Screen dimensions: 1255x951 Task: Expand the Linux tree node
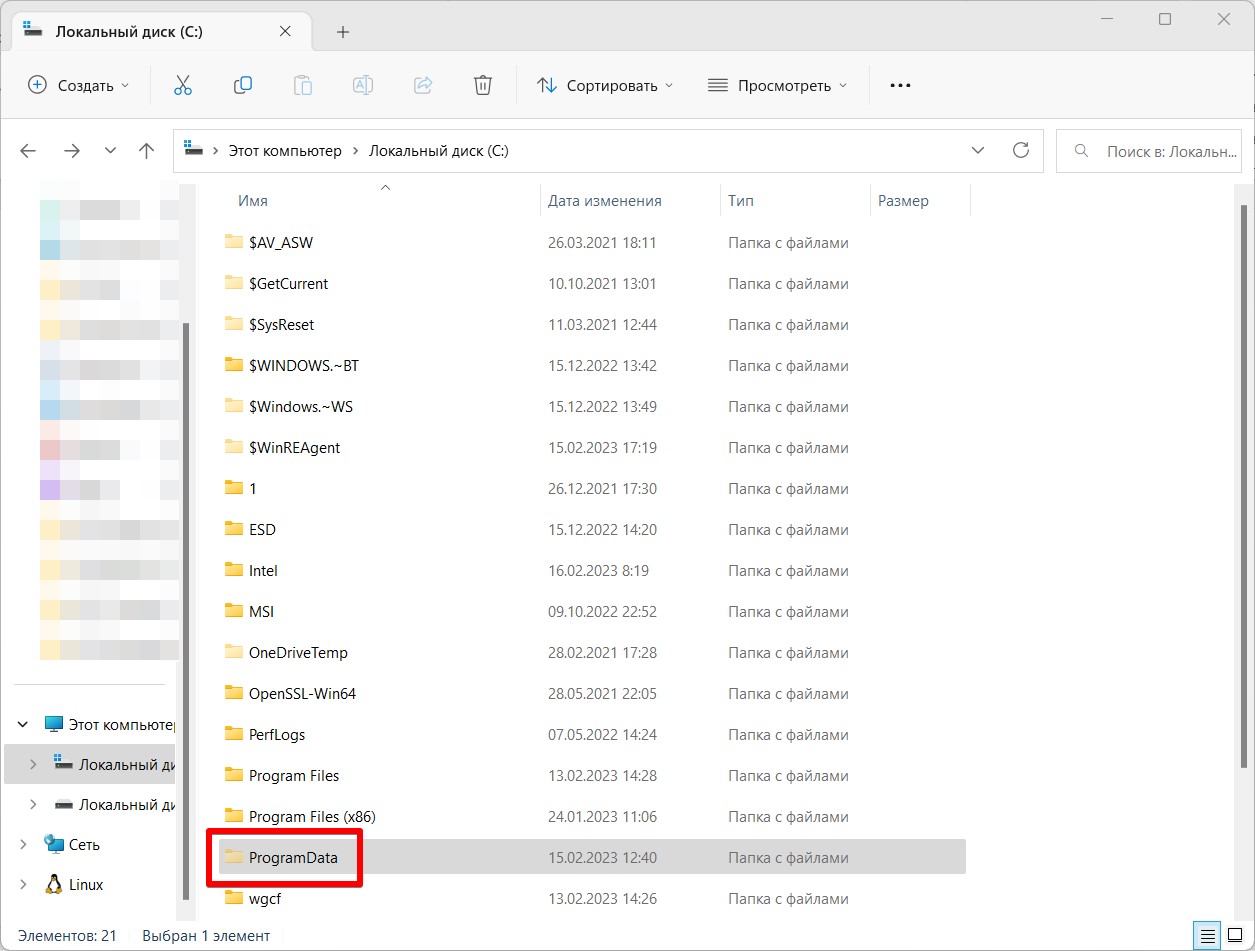point(23,884)
